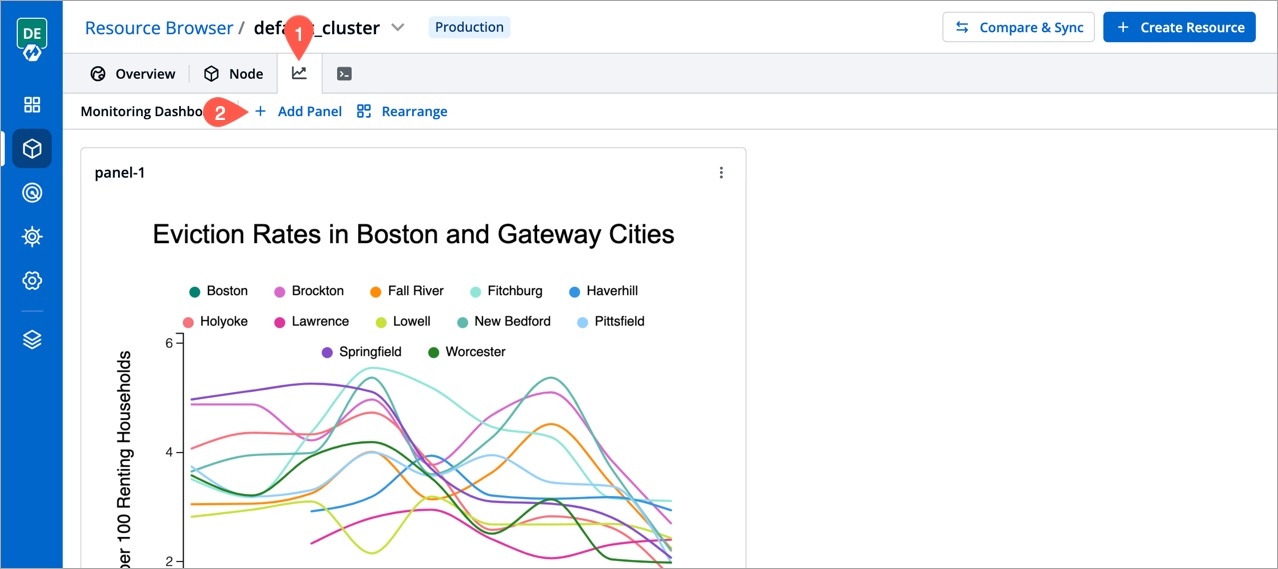Click the Create Resource button
The image size is (1278, 569).
point(1180,28)
